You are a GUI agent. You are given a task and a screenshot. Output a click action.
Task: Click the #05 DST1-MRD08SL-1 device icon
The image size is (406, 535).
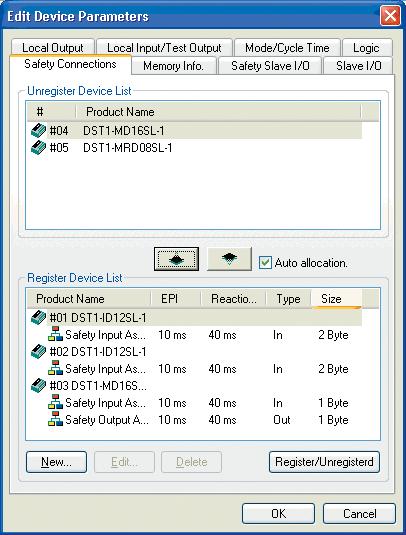pos(38,148)
